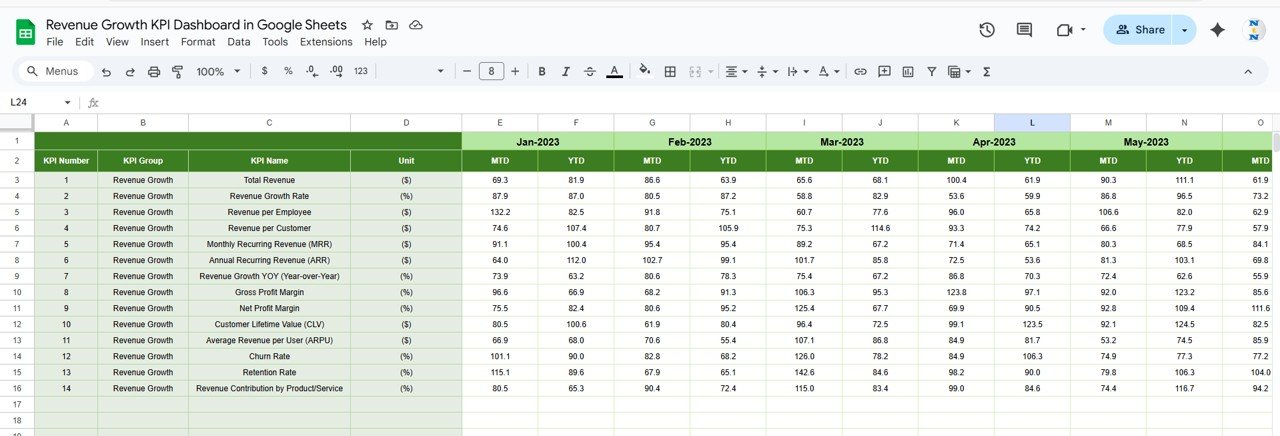Open the File menu
The image size is (1280, 436).
(55, 42)
